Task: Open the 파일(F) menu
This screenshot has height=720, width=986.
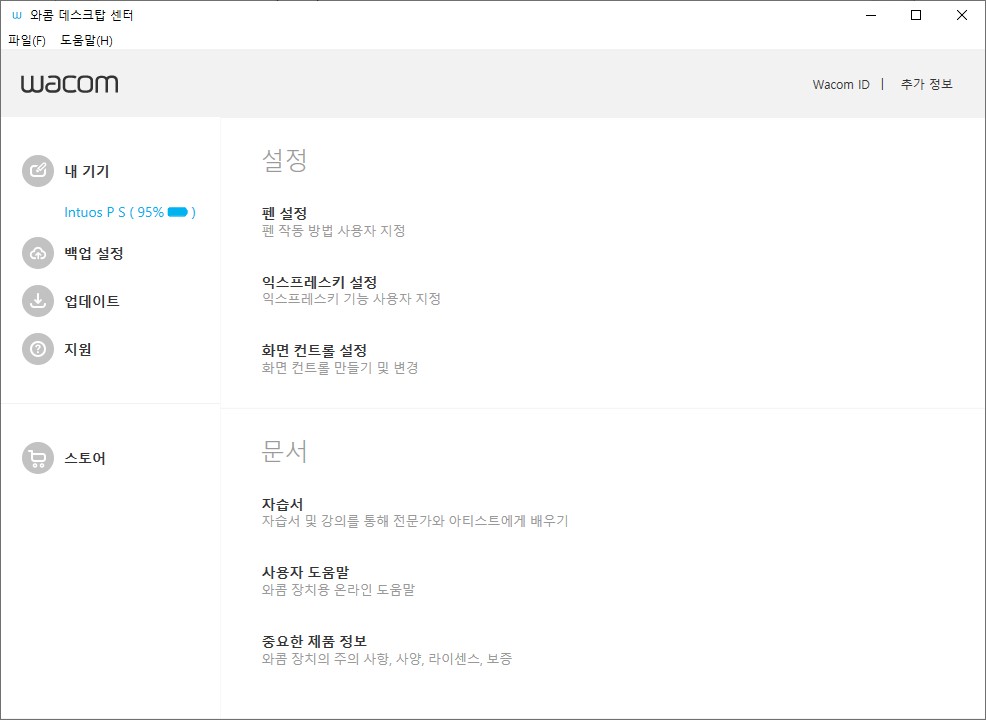Action: click(x=27, y=41)
